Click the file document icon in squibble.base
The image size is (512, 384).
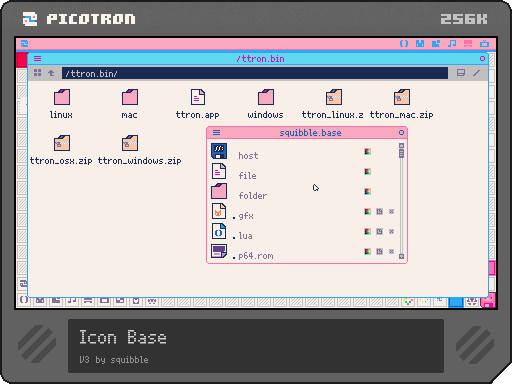pyautogui.click(x=219, y=171)
